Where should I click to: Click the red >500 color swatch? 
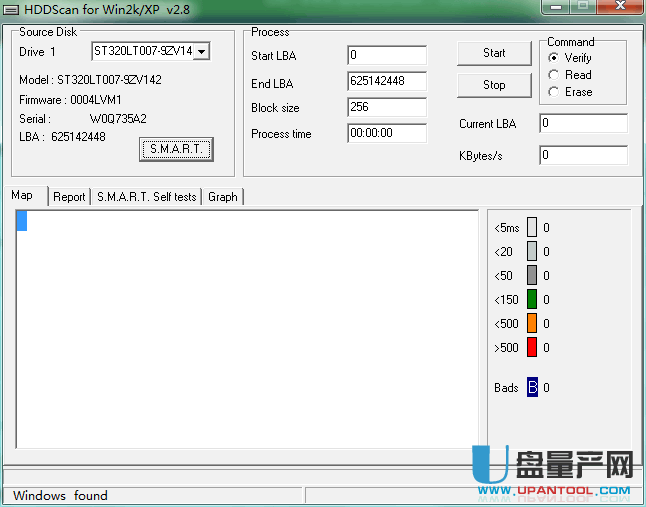pos(532,347)
